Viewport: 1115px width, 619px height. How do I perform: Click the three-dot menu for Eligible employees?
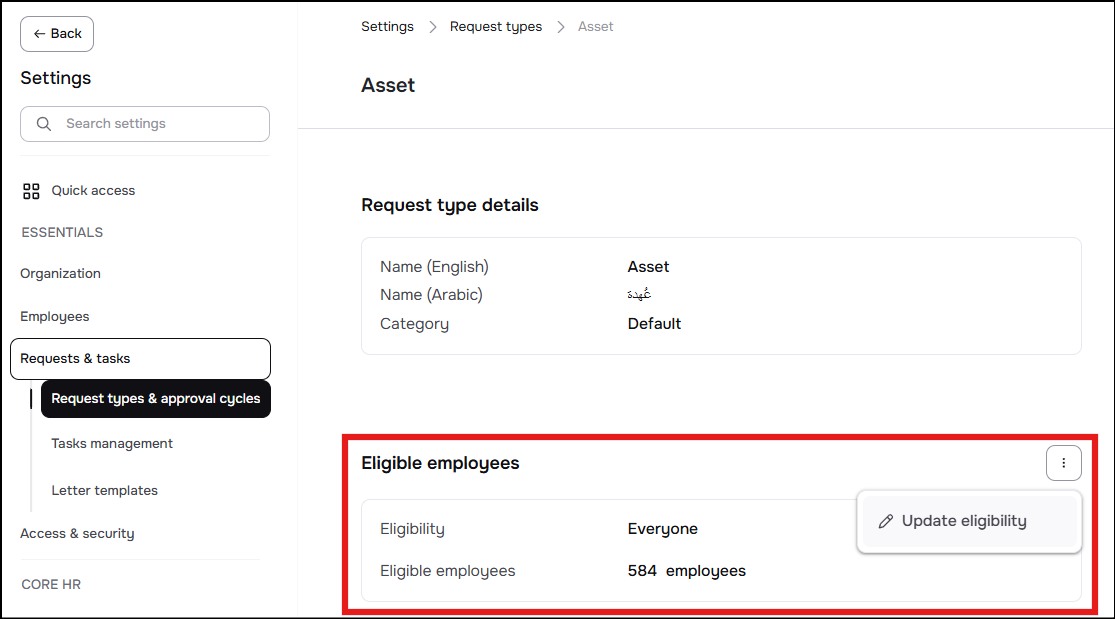(1063, 463)
